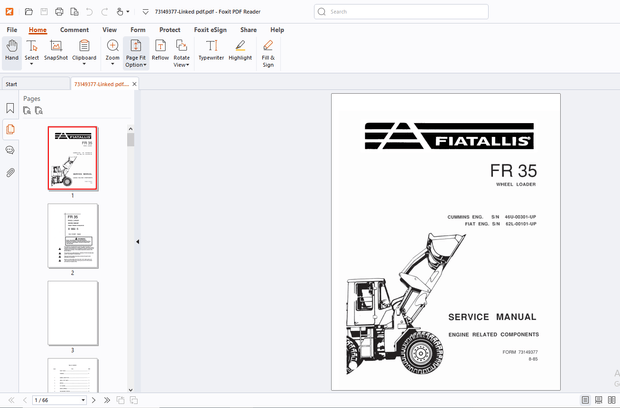Screen dimensions: 620x408
Task: Click the thumbnail panel scrollbar thumb
Action: pos(130,140)
